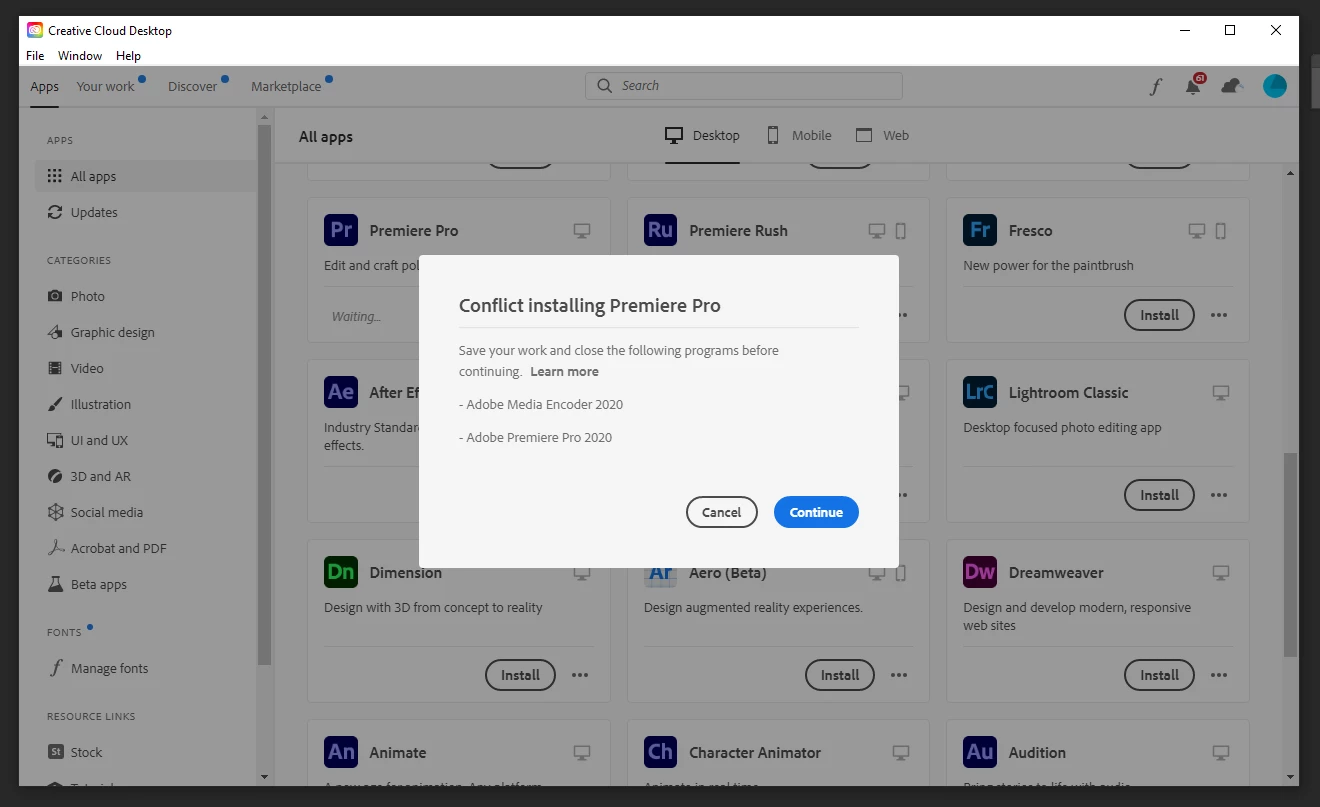Open the Social media category
This screenshot has height=807, width=1320.
coord(95,512)
